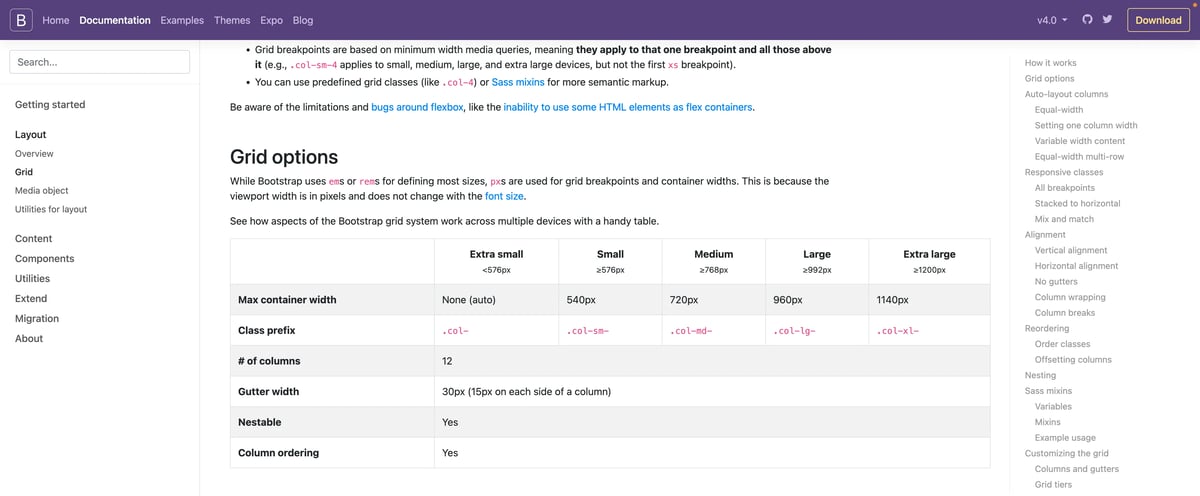The width and height of the screenshot is (1200, 496).
Task: Go to Offsetting columns entry
Action: [1073, 359]
